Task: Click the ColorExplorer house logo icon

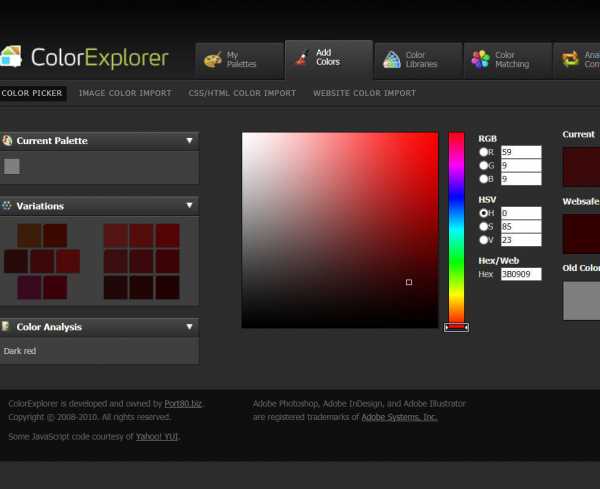Action: pyautogui.click(x=11, y=57)
